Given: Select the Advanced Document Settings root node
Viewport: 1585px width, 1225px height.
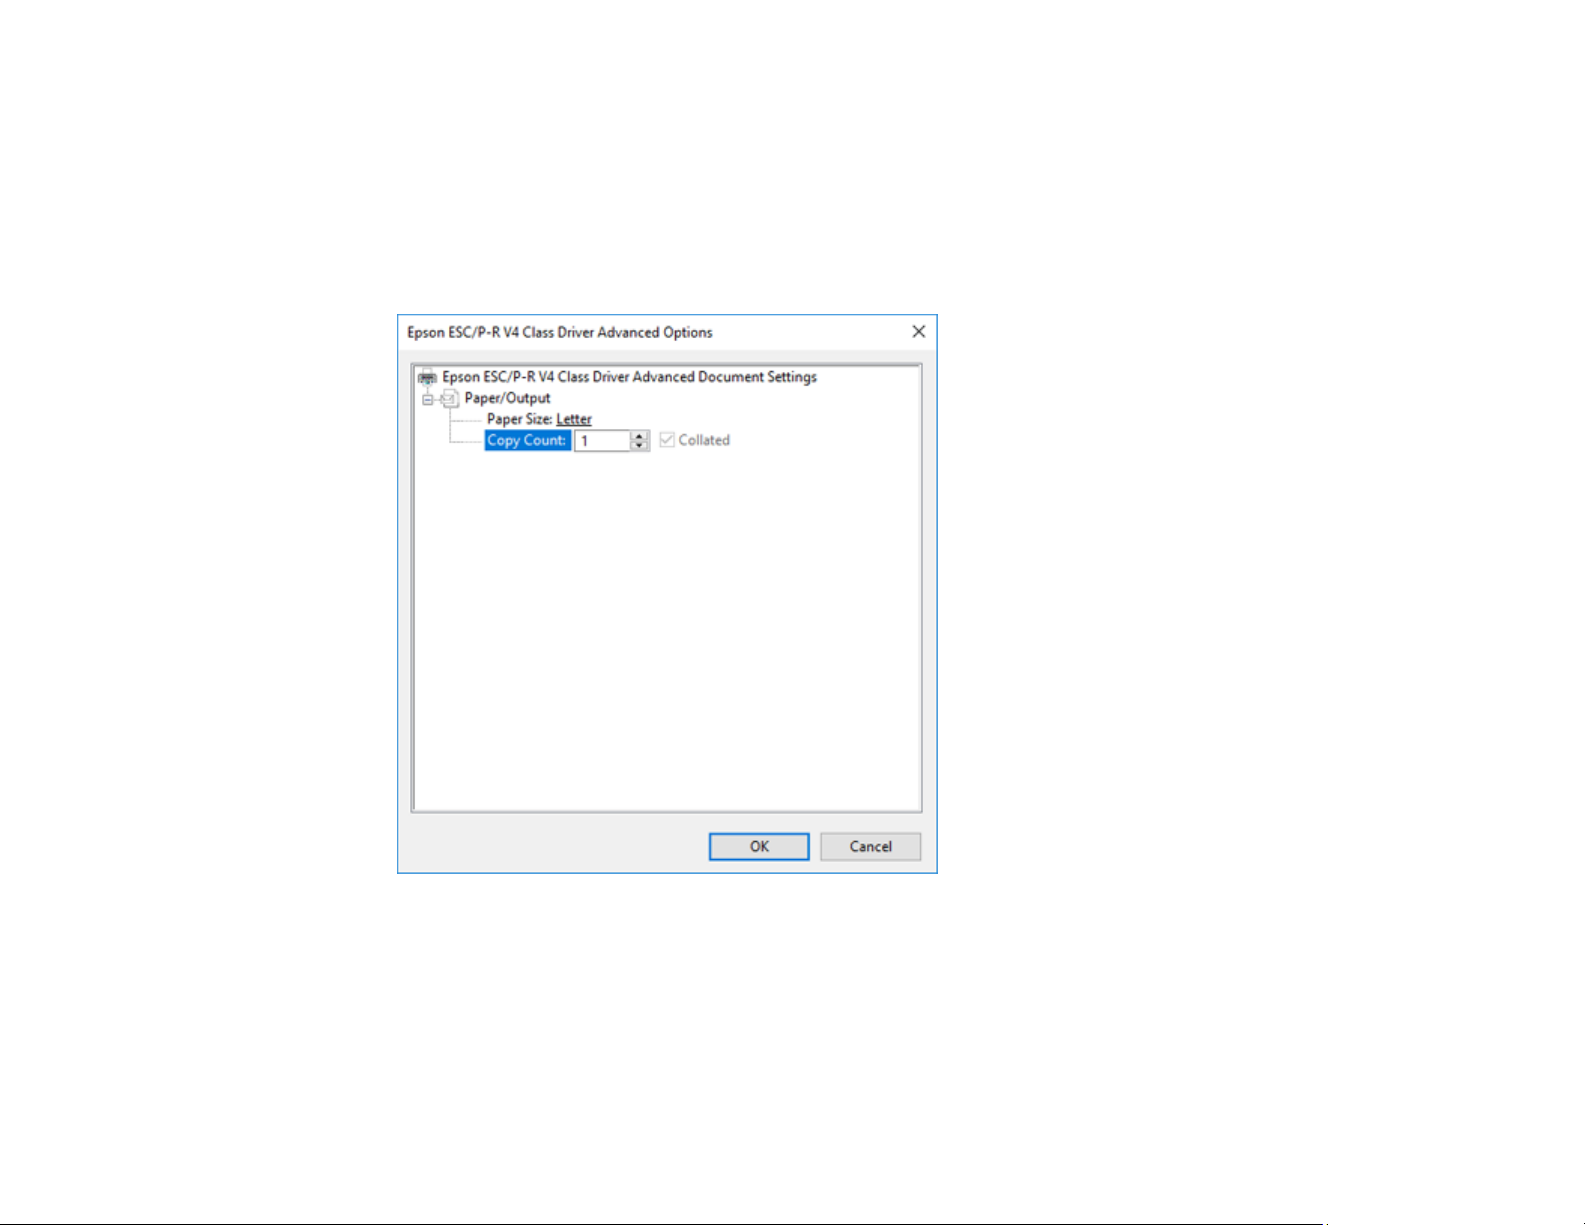Looking at the screenshot, I should 629,377.
